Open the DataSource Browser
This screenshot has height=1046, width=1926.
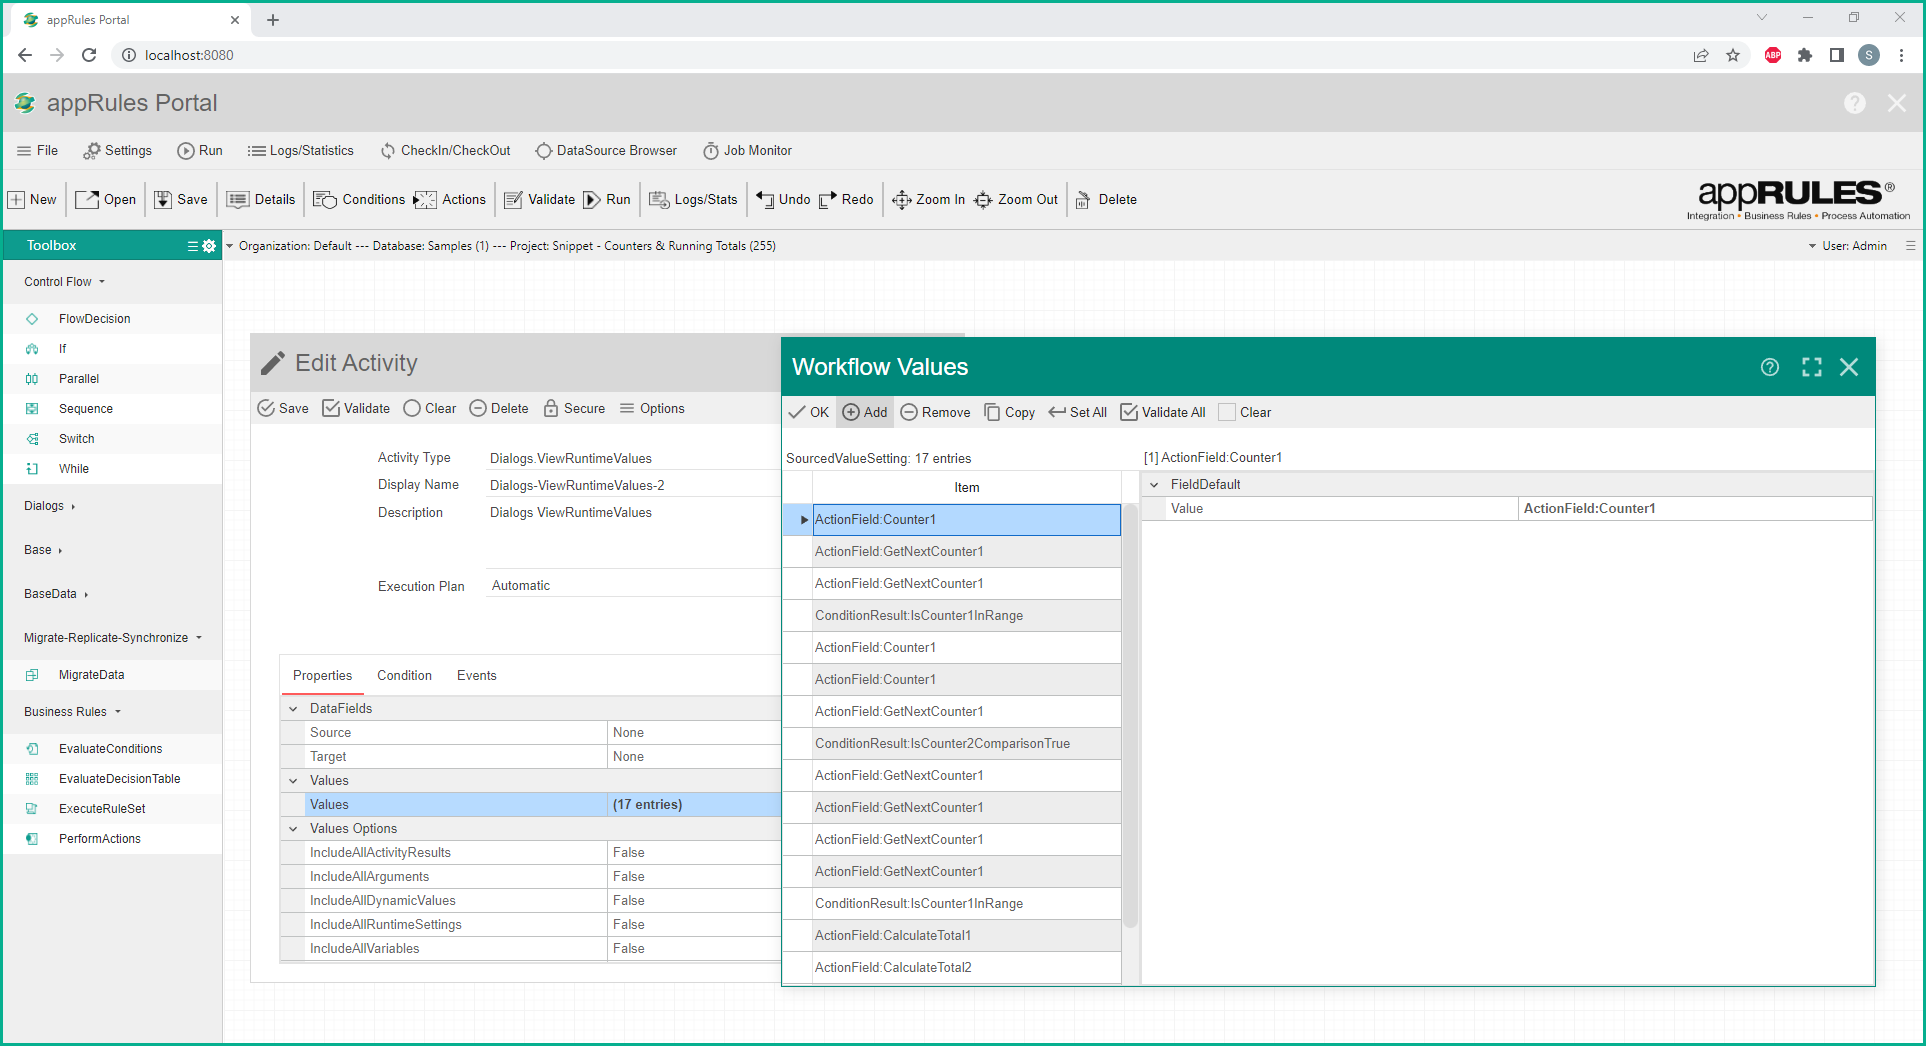[606, 151]
